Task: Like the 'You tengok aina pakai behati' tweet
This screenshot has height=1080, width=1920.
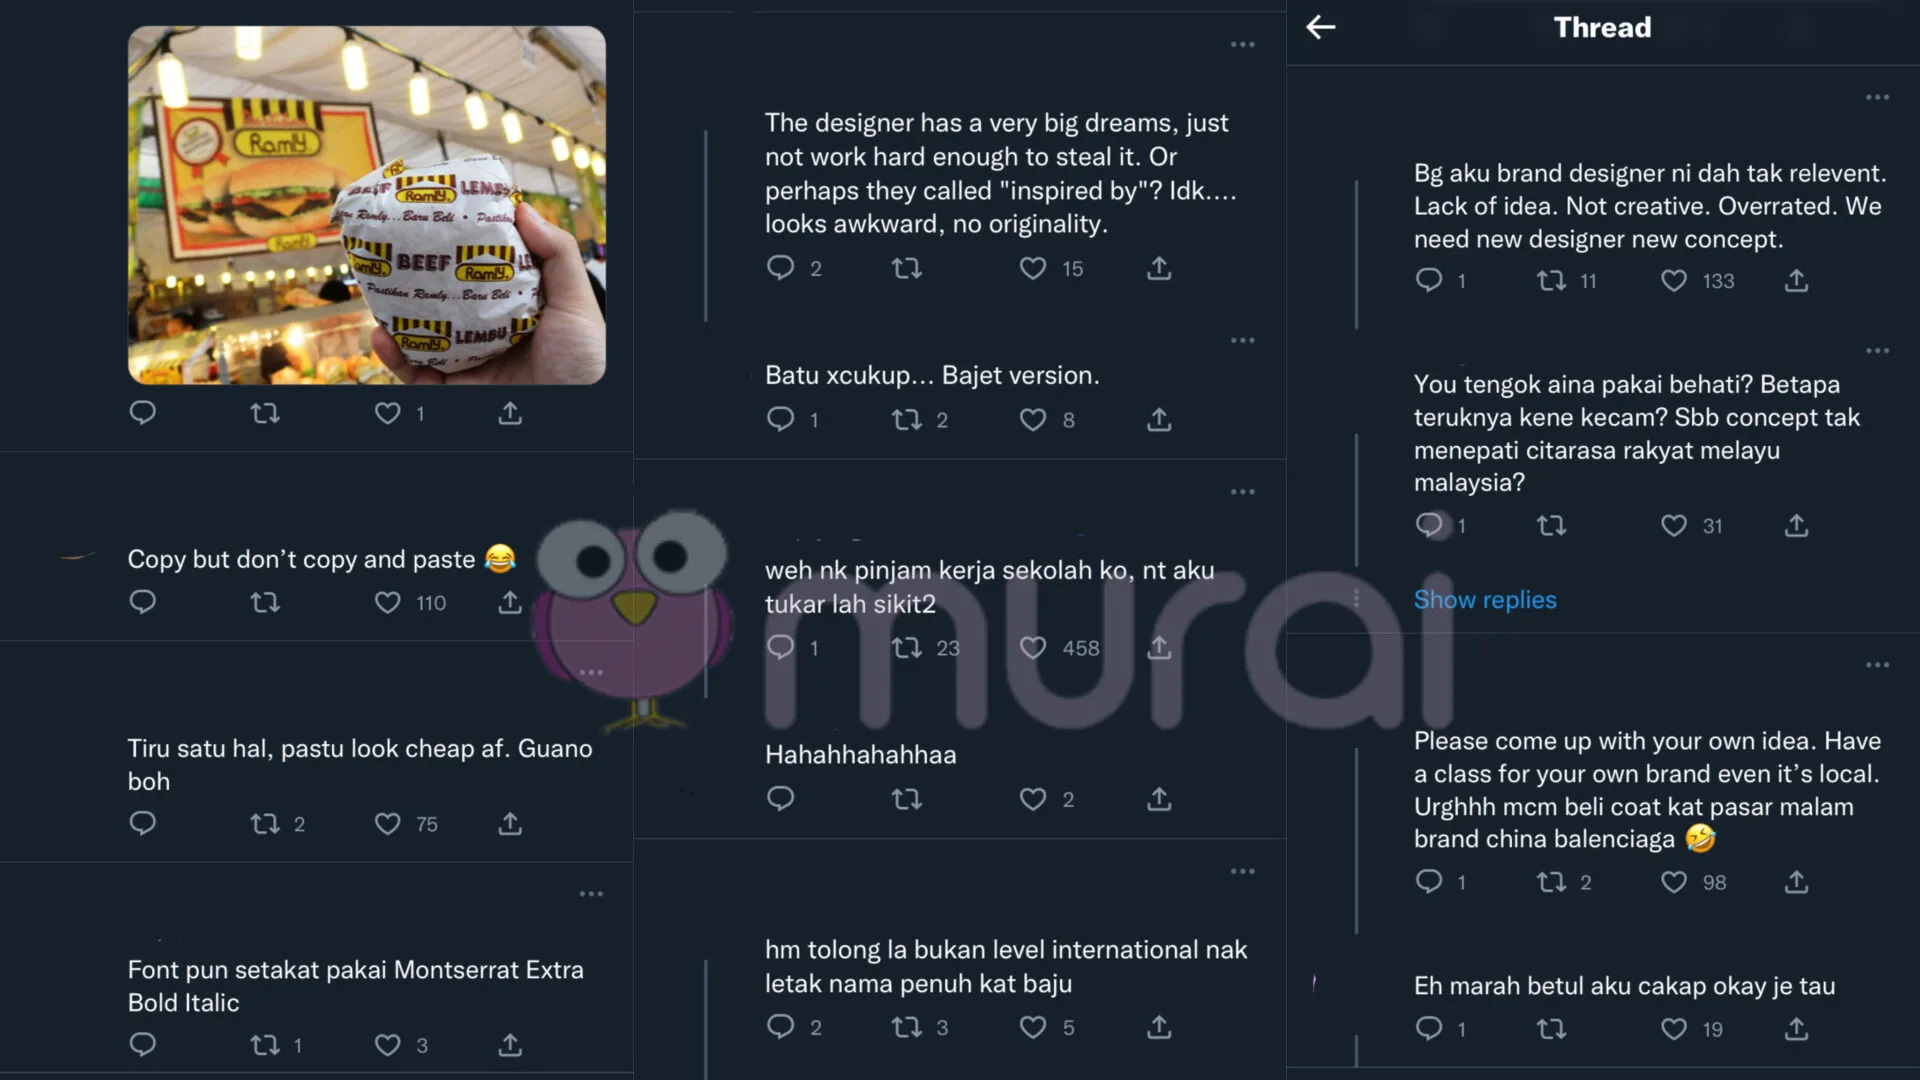Action: [x=1674, y=525]
